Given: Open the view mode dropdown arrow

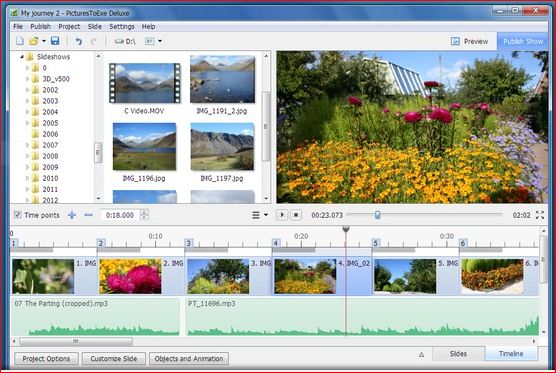Looking at the screenshot, I should (x=160, y=41).
